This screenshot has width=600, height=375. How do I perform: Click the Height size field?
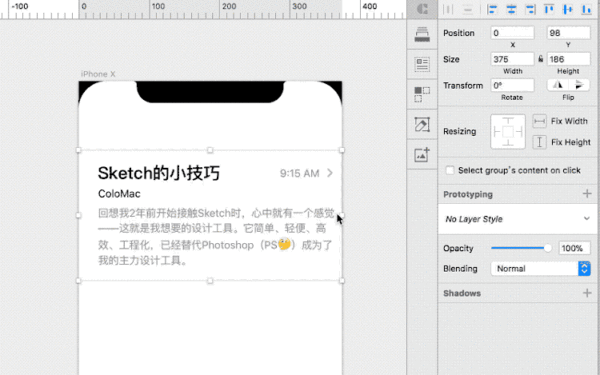tap(568, 59)
